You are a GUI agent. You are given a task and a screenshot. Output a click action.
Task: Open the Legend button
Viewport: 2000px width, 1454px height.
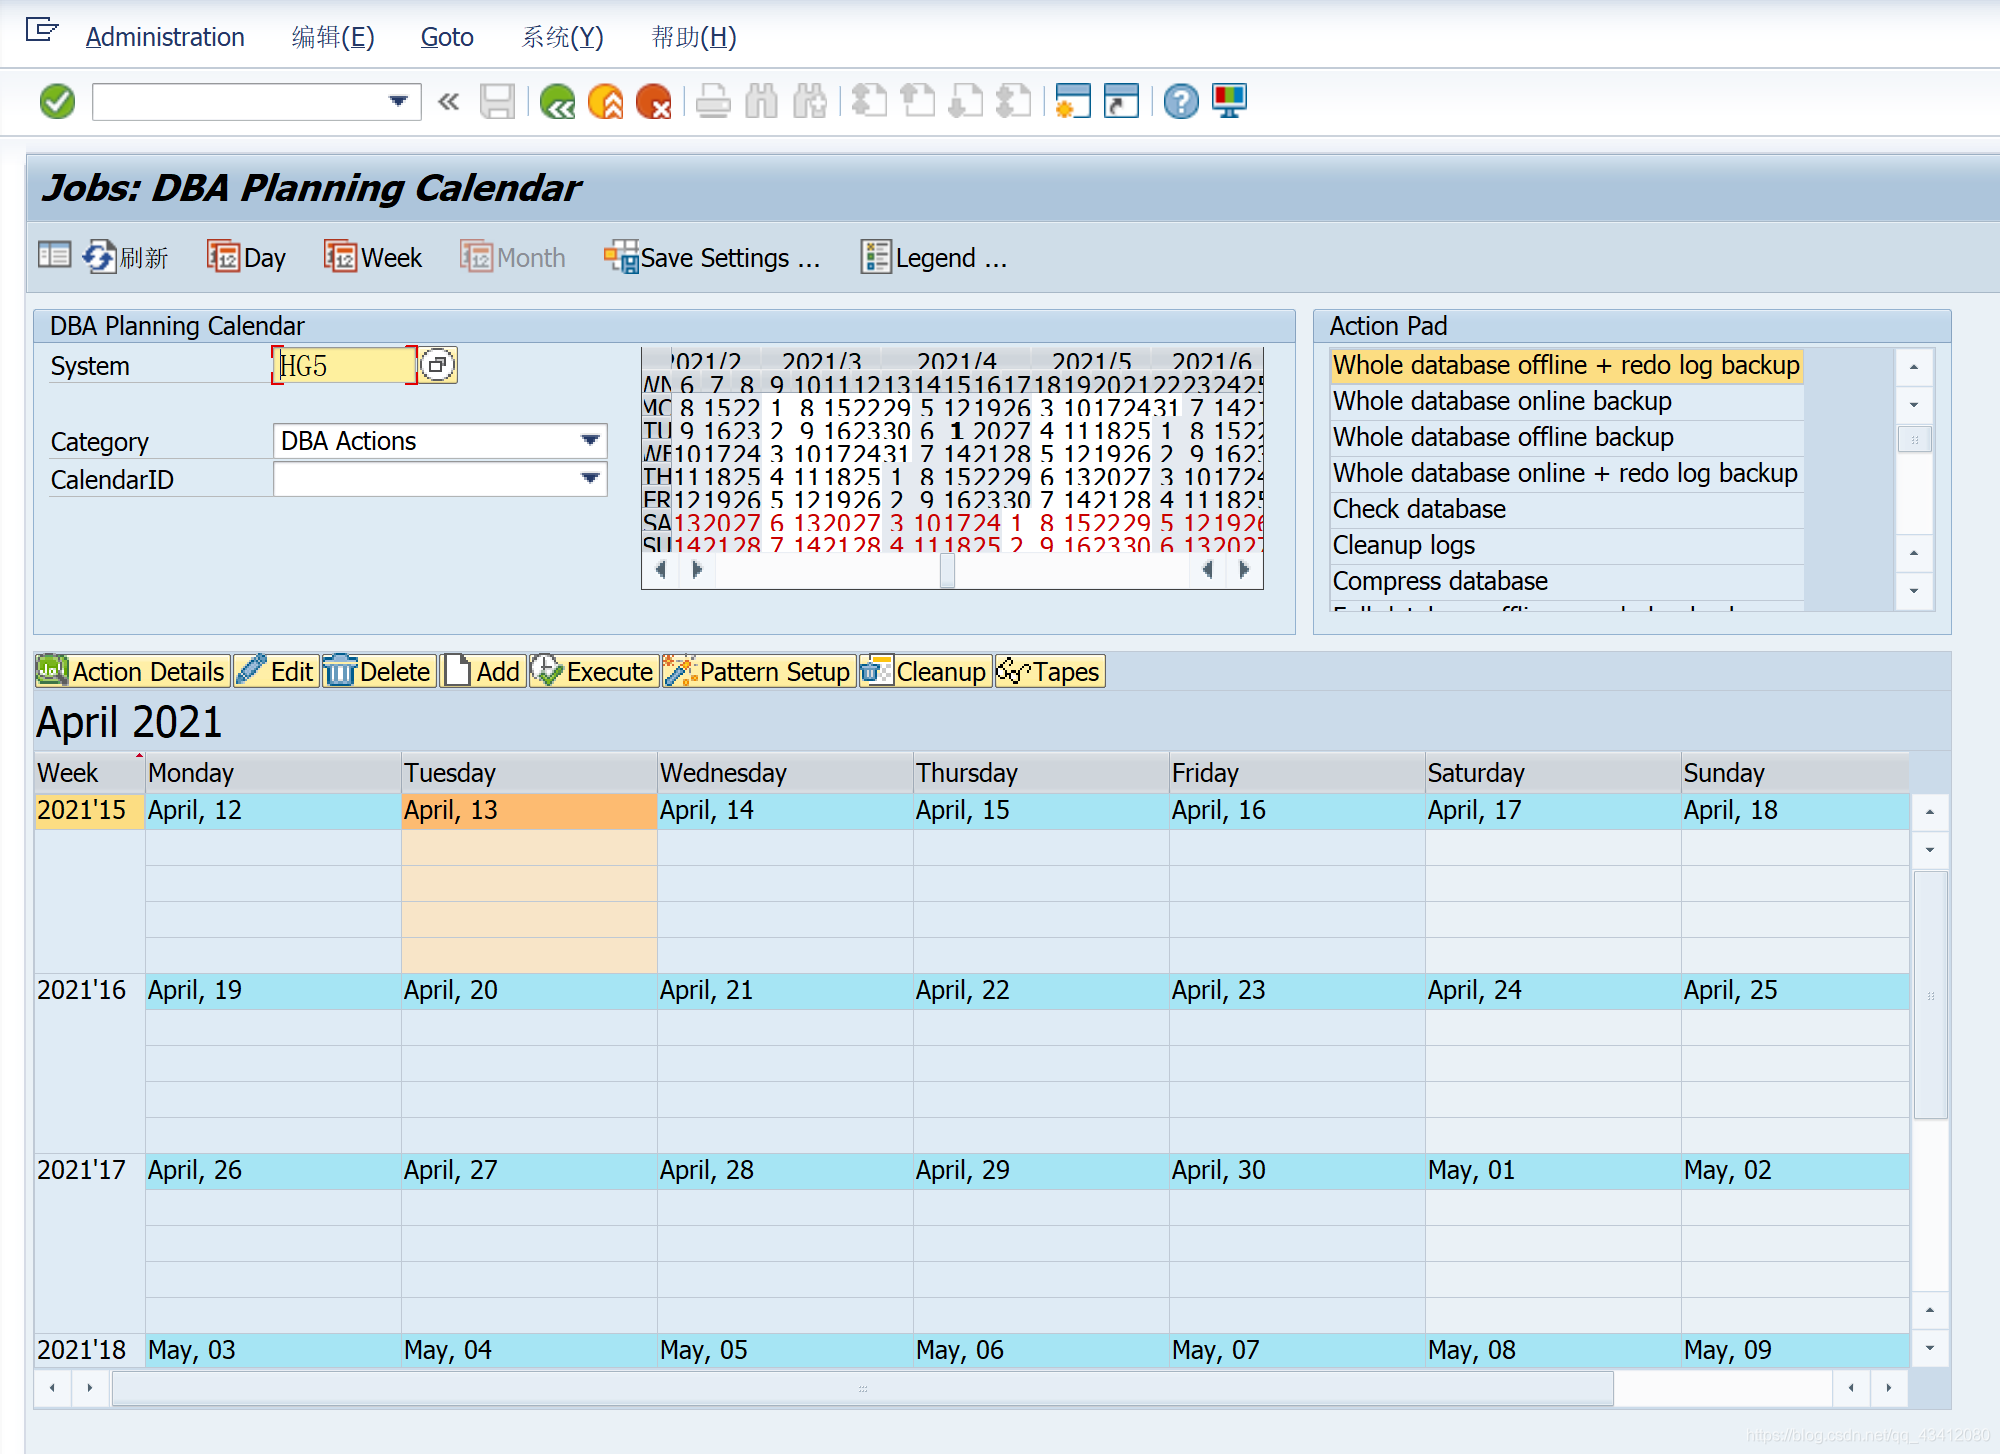click(934, 258)
